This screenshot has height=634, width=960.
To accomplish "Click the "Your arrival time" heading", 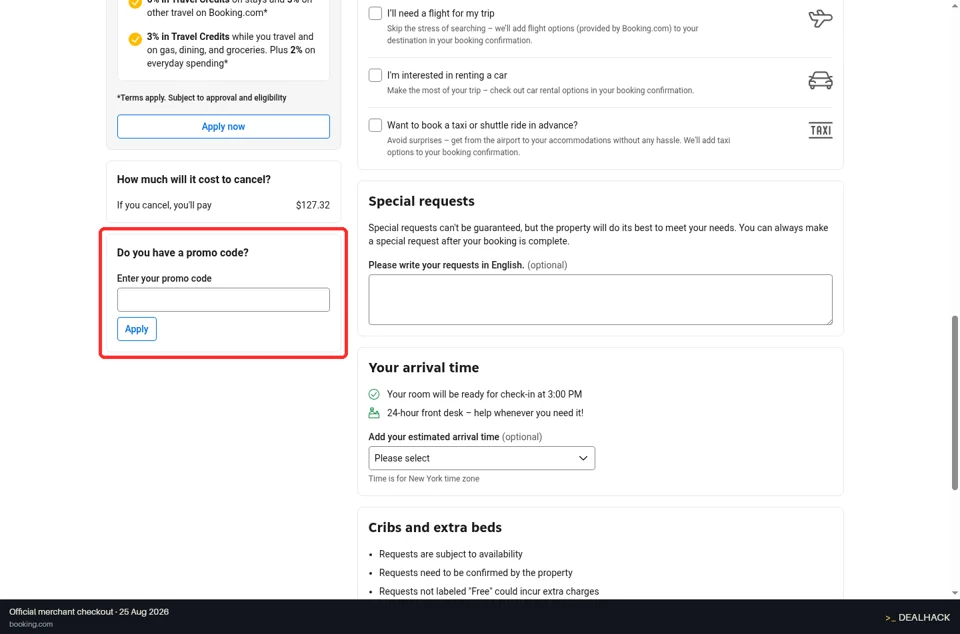I will (424, 367).
